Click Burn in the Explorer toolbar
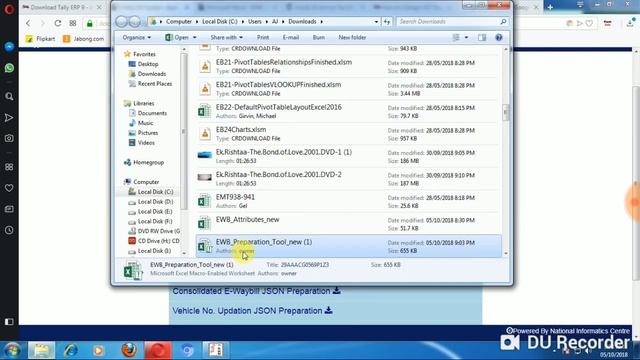This screenshot has width=640, height=360. [319, 38]
